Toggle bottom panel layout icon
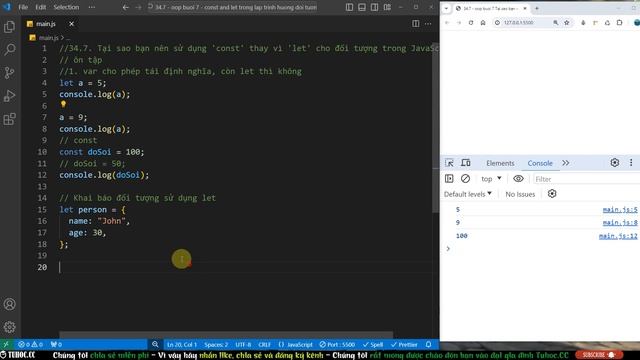Screen dimensions: 640x360 point(362,7)
